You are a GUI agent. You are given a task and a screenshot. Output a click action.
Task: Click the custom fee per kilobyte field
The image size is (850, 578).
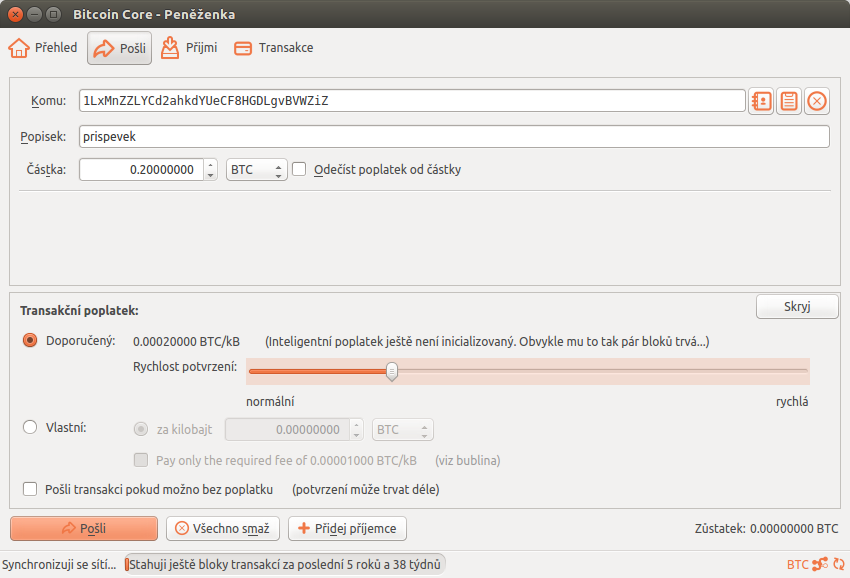click(288, 430)
